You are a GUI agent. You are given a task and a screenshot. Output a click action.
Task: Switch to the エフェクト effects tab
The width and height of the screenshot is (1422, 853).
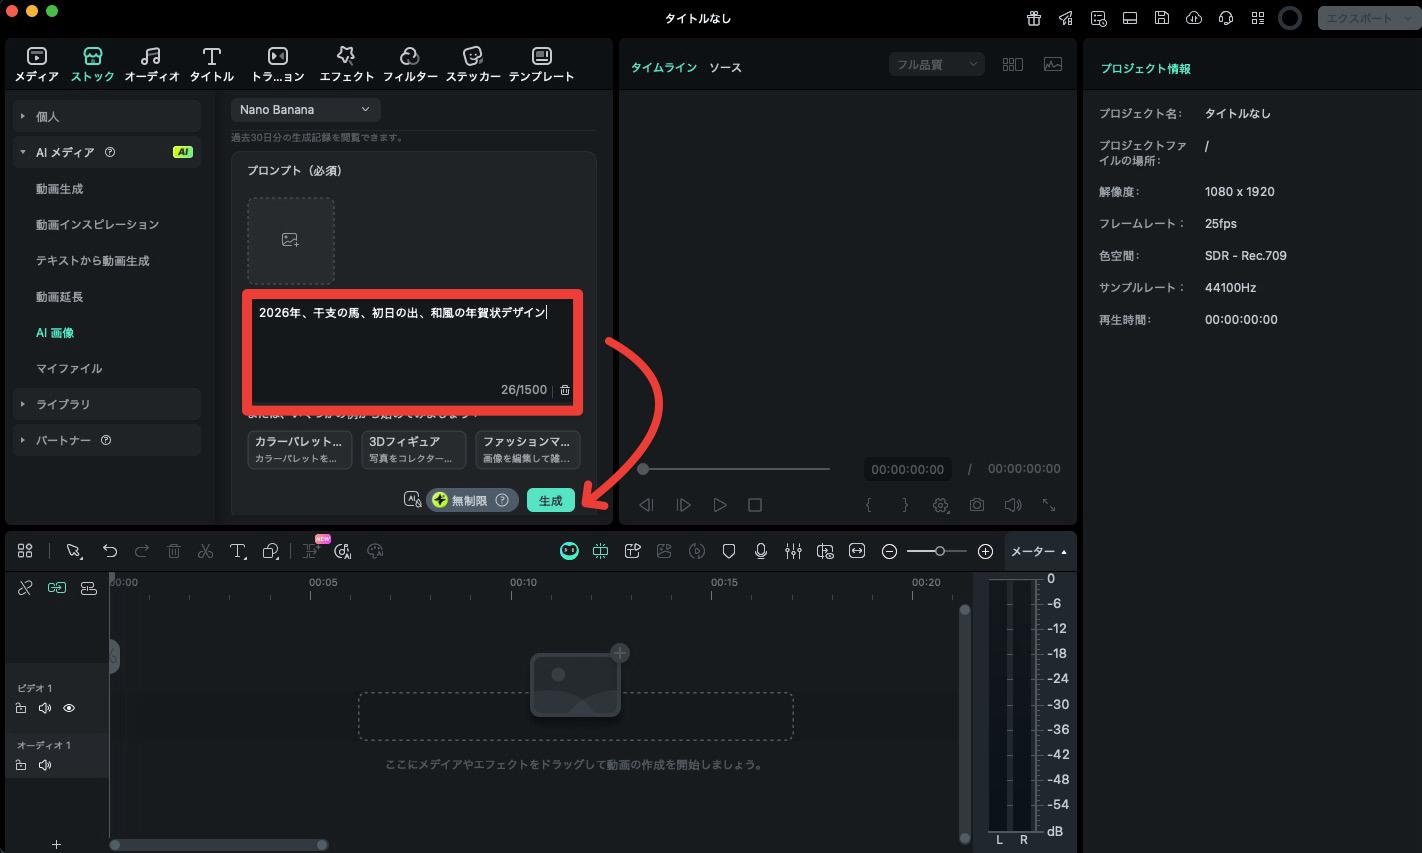click(346, 64)
